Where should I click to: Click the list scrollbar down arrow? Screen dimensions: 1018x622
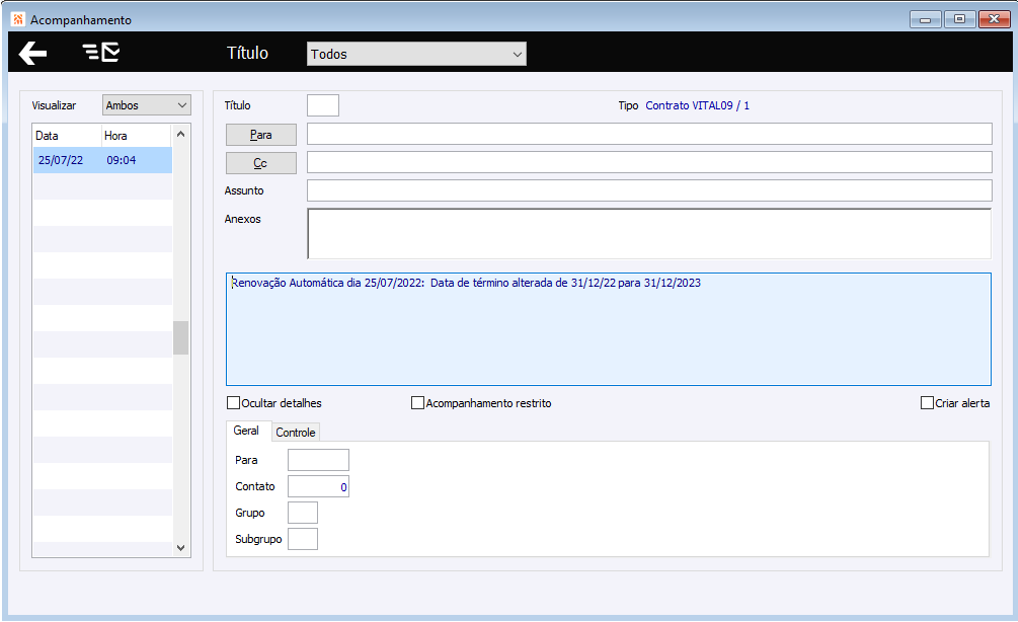[x=180, y=548]
